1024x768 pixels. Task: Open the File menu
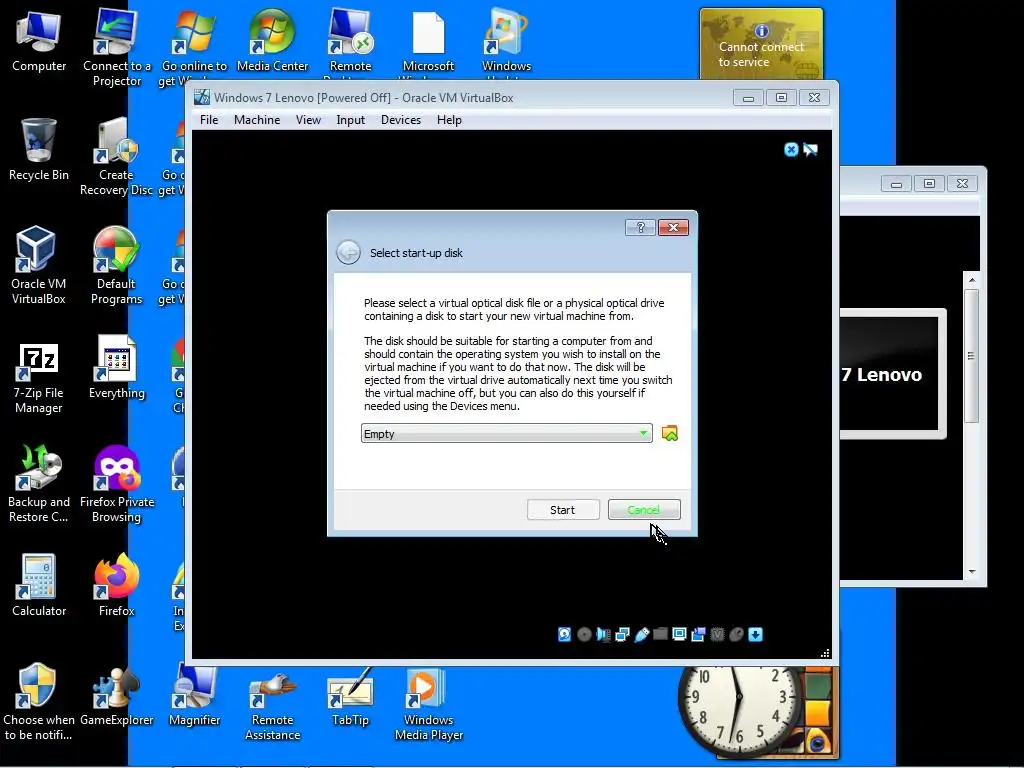point(209,120)
